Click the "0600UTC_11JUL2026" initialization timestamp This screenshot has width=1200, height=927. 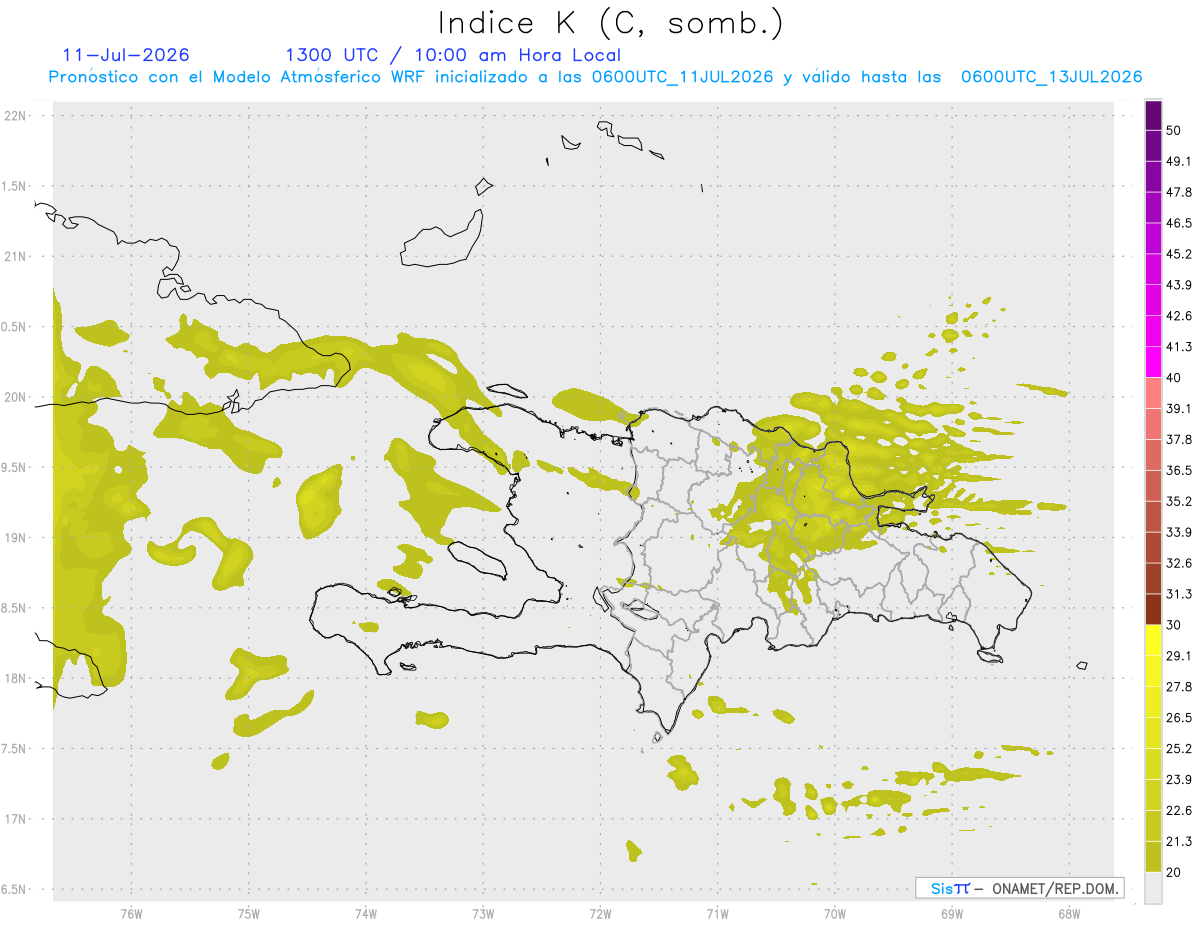tap(682, 77)
